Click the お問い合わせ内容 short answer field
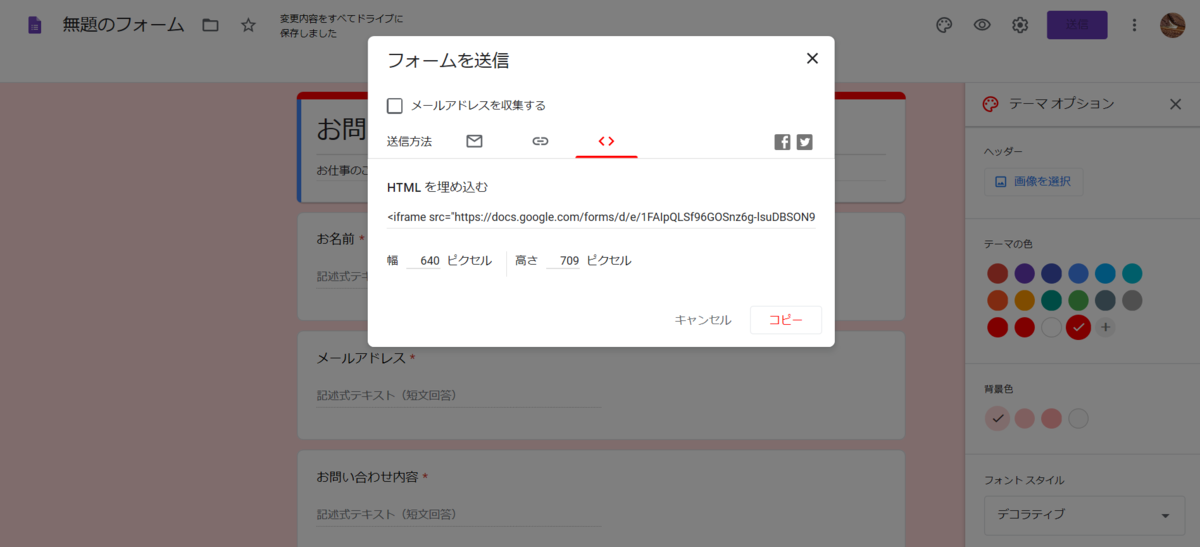 click(x=459, y=515)
